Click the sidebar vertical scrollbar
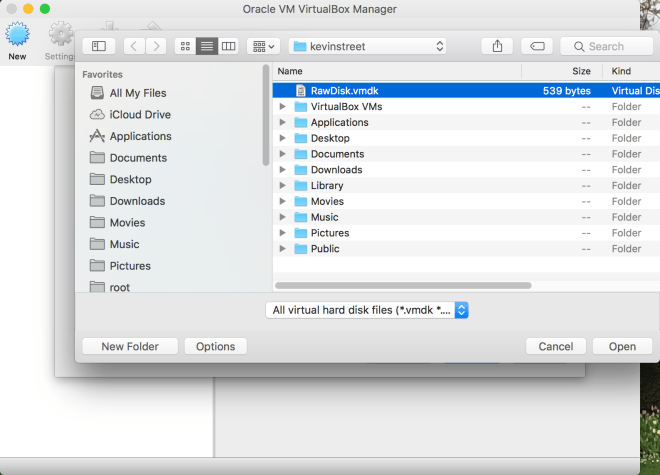The width and height of the screenshot is (660, 475). (x=266, y=115)
